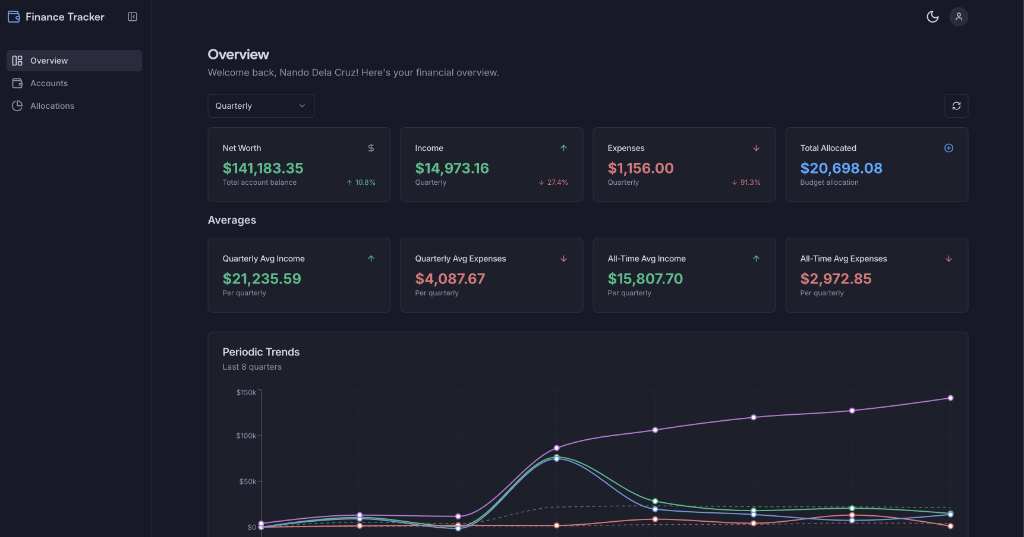Click the $2,972.85 all-time average expenses
1024x537 pixels.
836,279
